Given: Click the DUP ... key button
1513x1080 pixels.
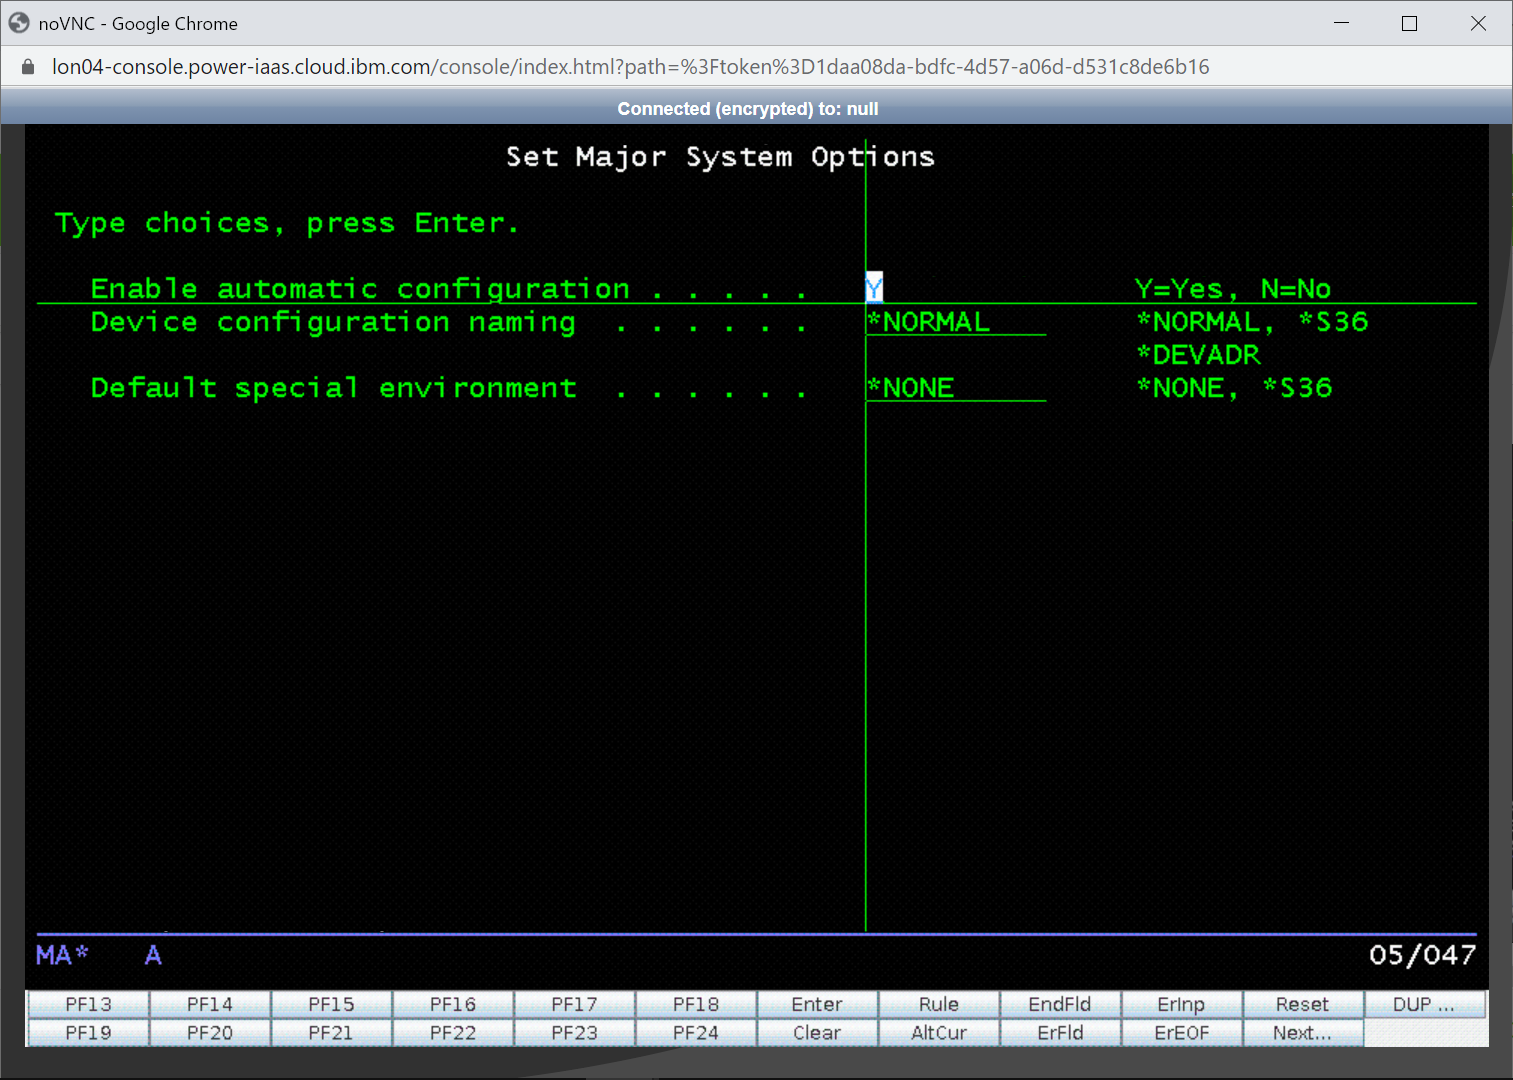Looking at the screenshot, I should (x=1425, y=1004).
